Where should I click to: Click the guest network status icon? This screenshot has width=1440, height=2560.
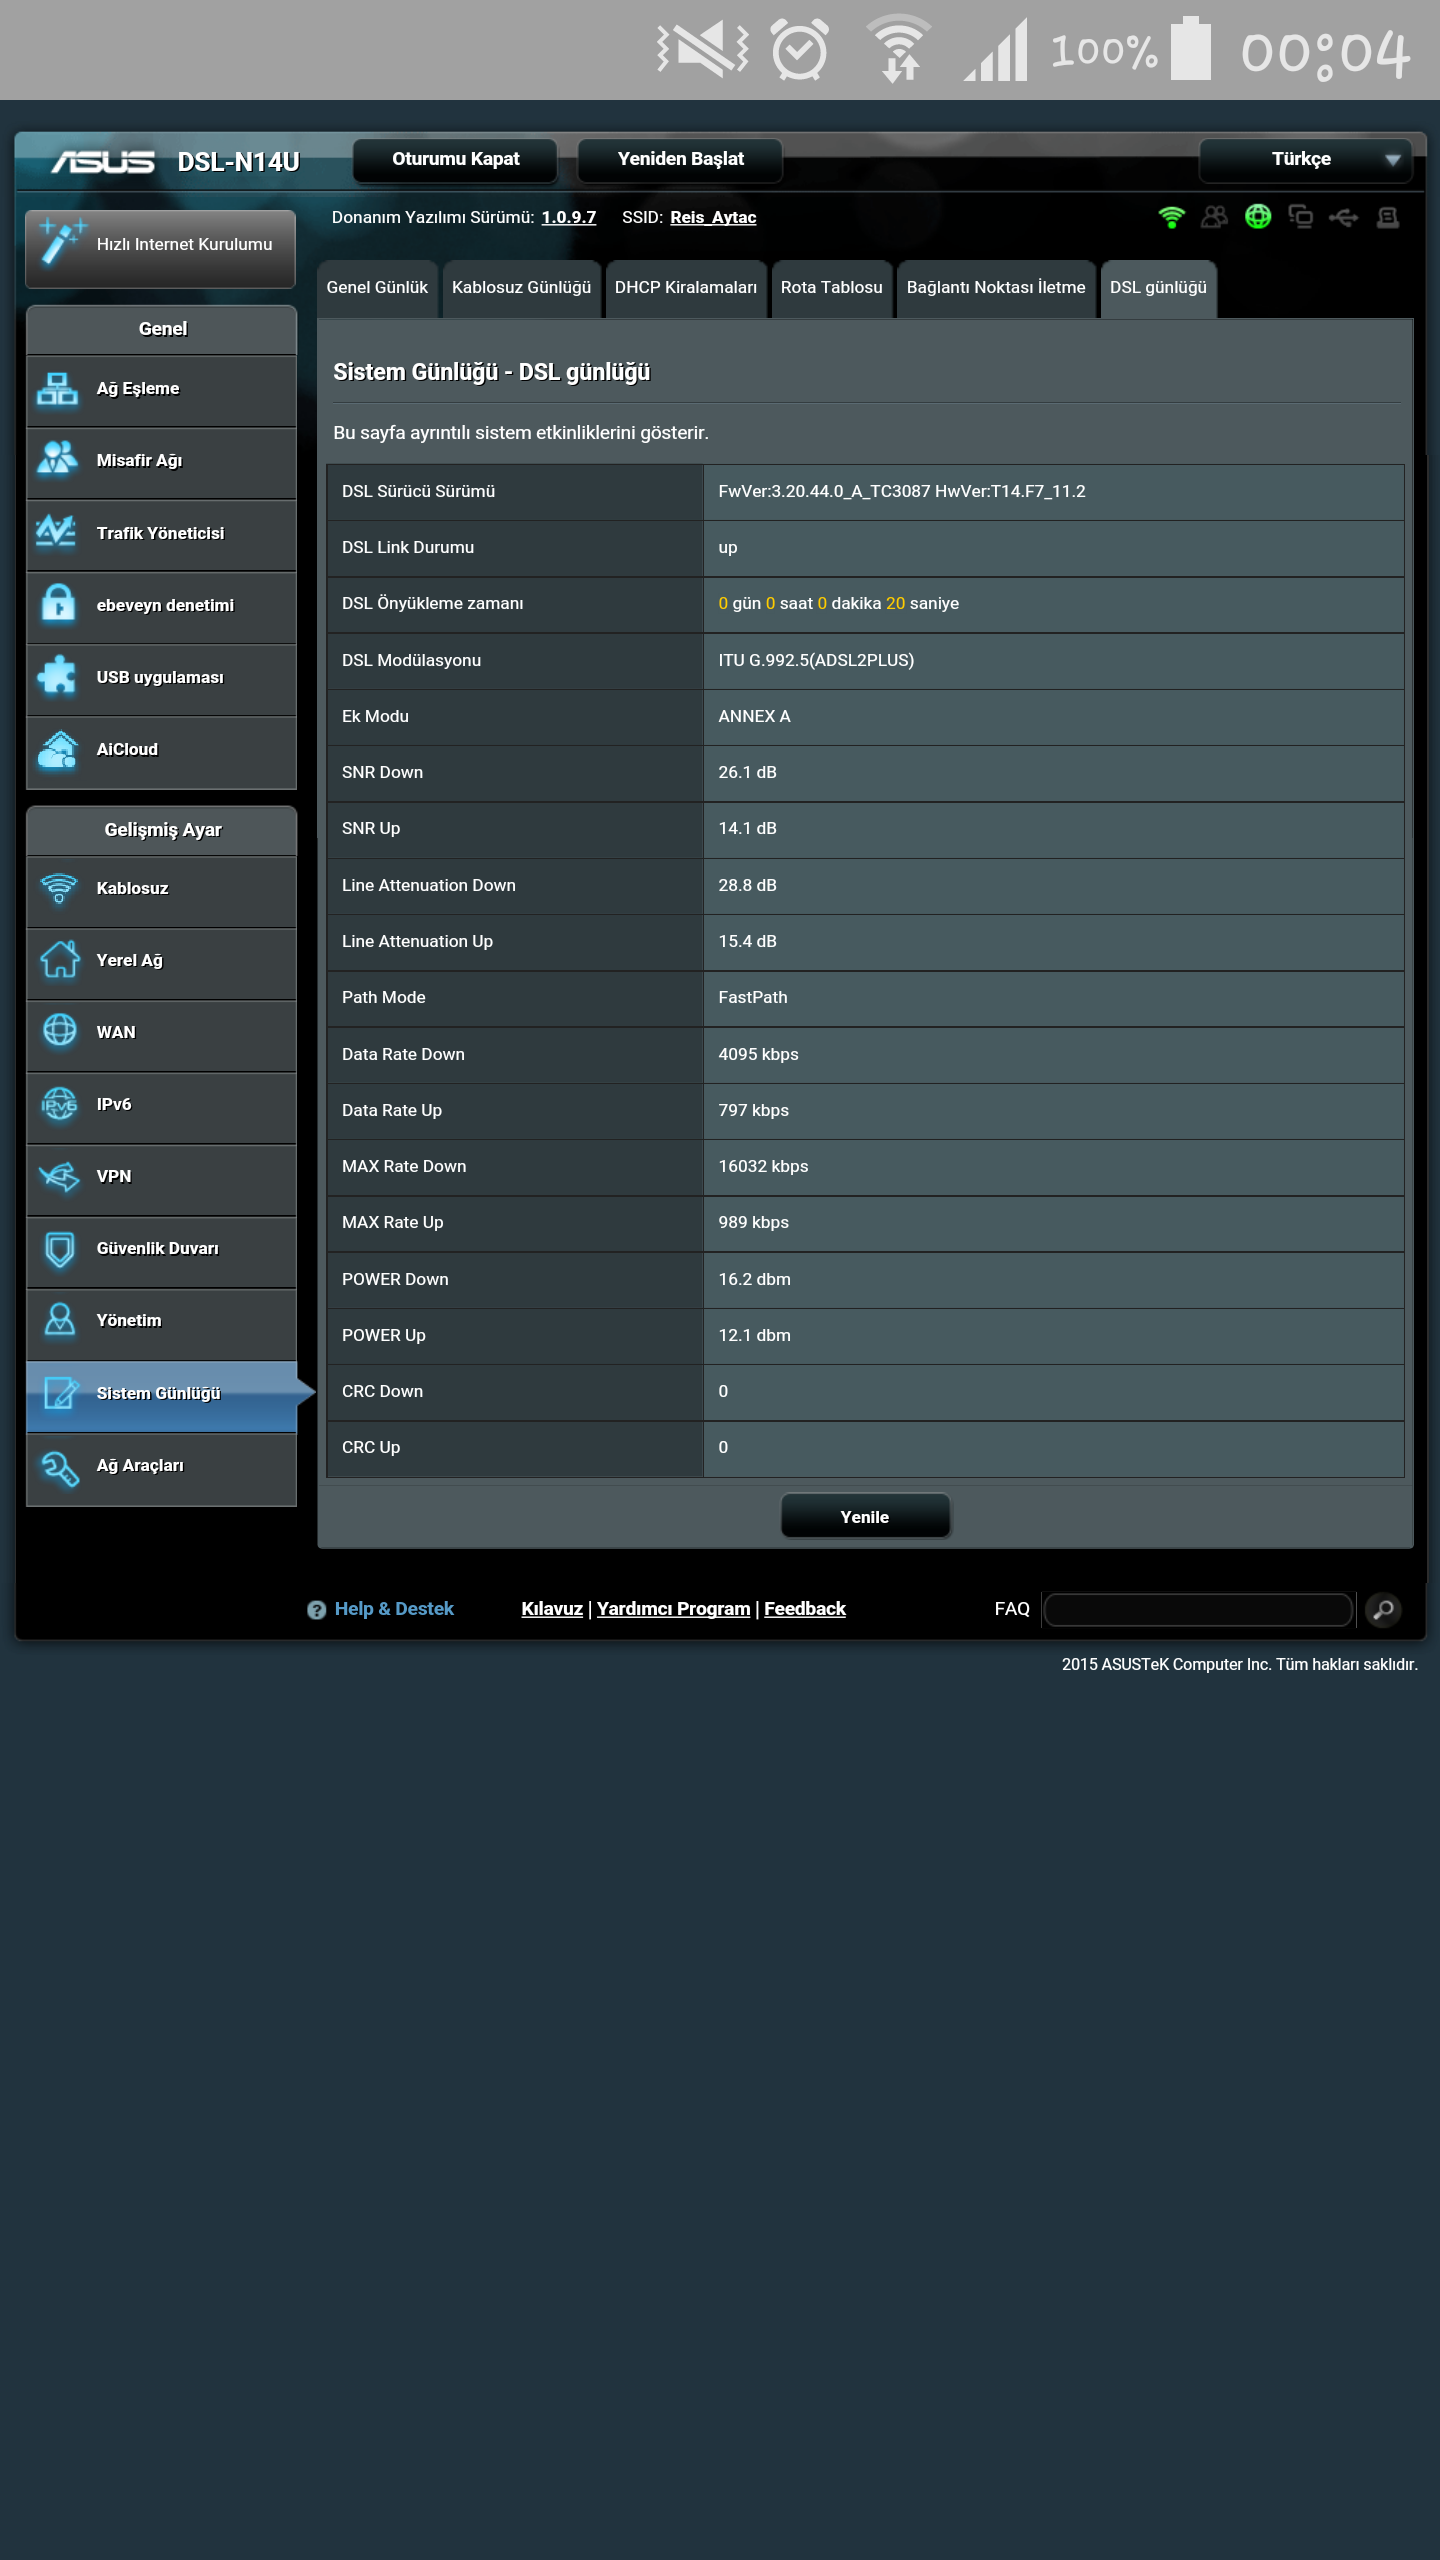tap(1214, 216)
